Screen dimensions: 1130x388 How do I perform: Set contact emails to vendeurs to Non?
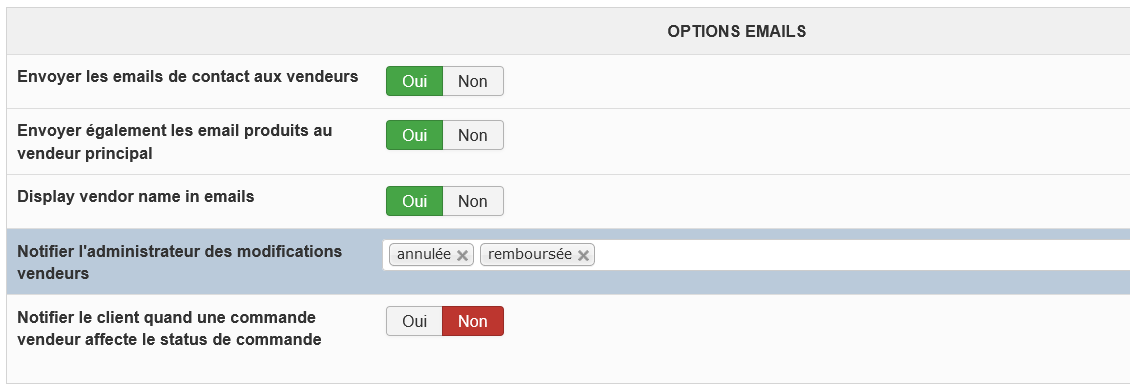pos(473,81)
